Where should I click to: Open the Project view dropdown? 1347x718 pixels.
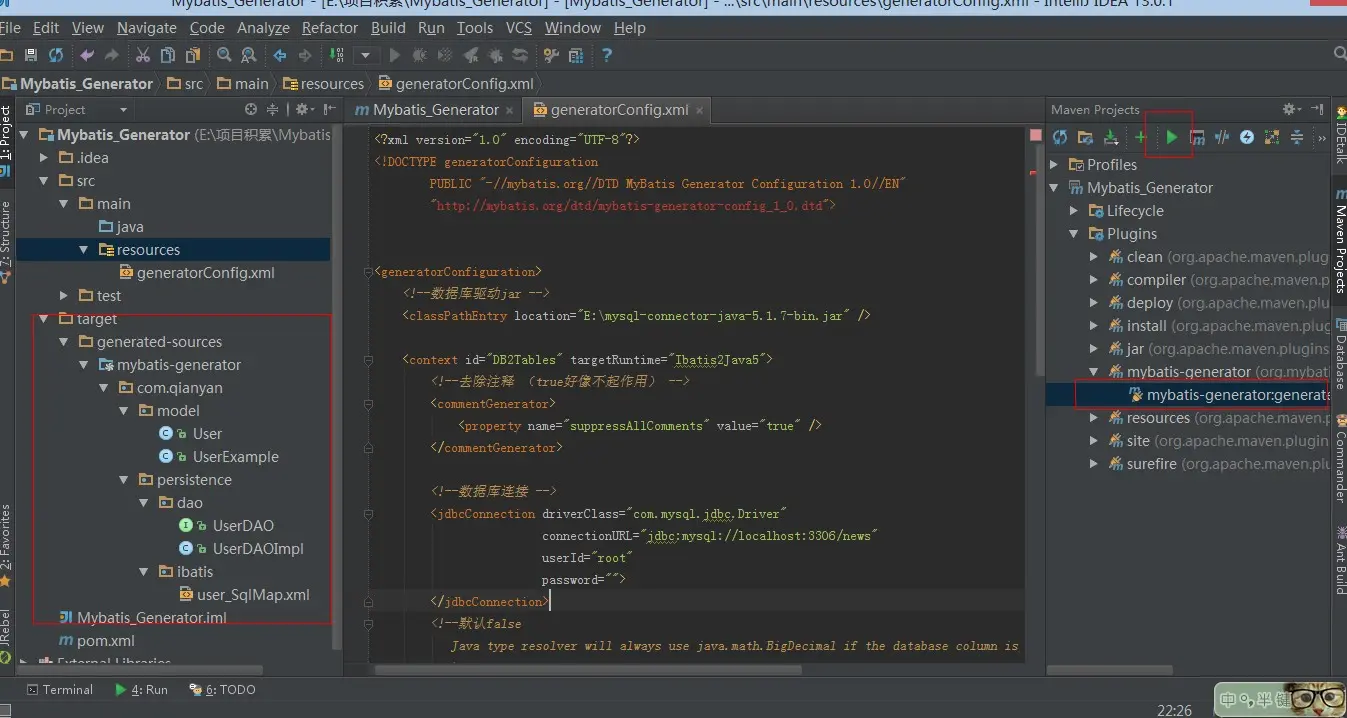124,110
